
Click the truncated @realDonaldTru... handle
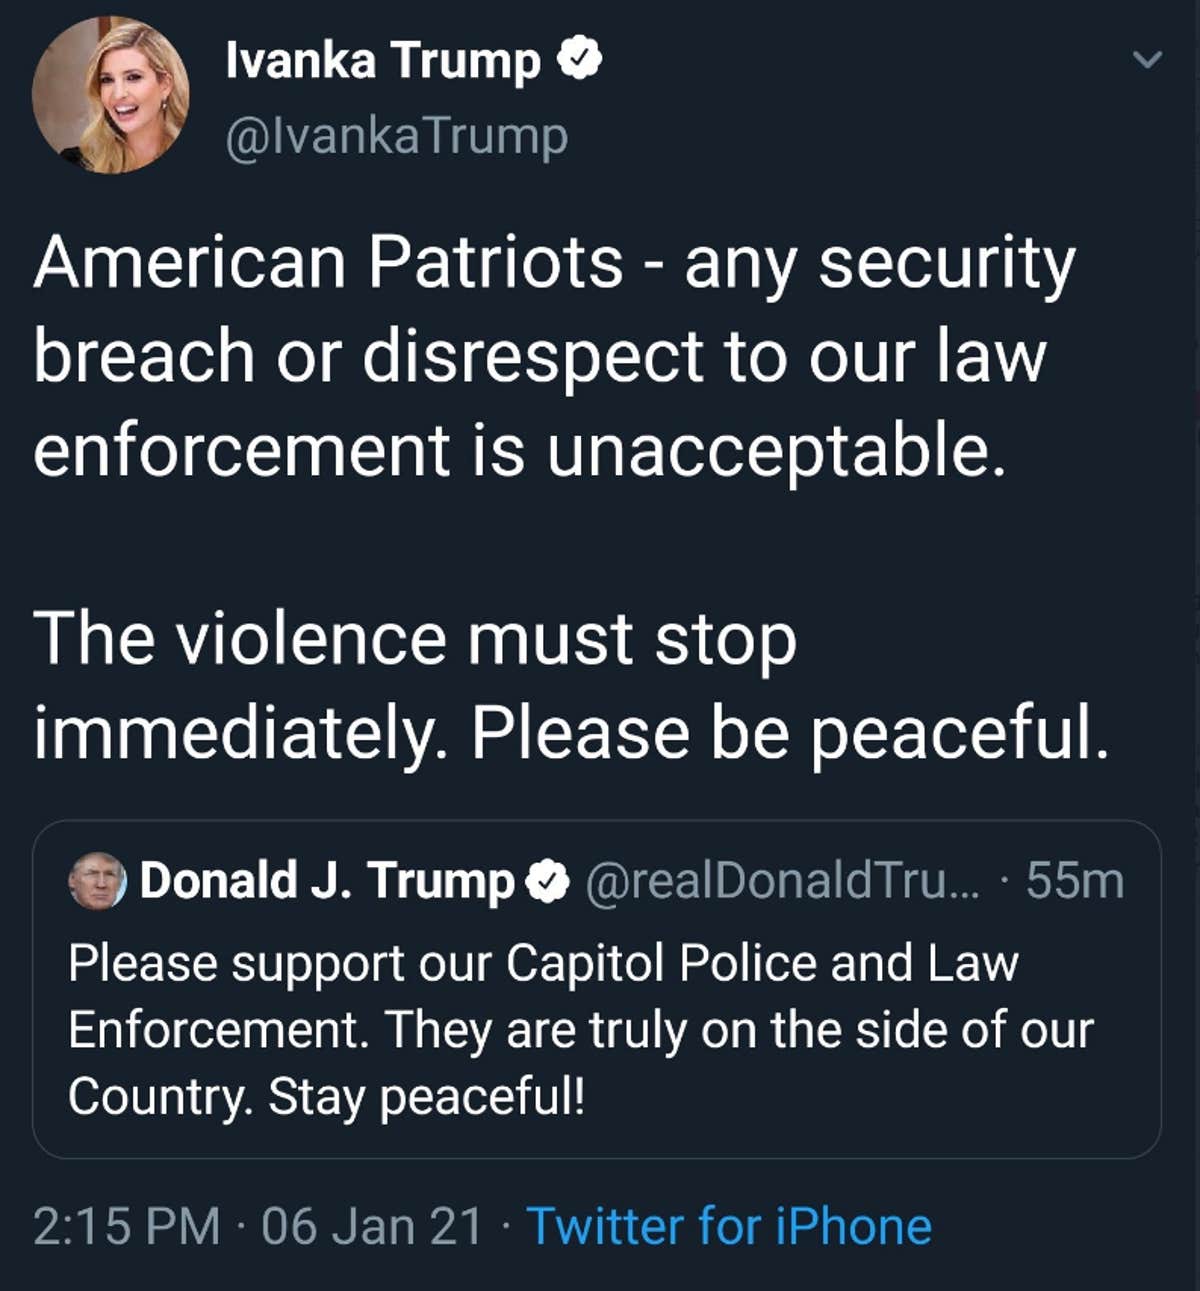[785, 880]
